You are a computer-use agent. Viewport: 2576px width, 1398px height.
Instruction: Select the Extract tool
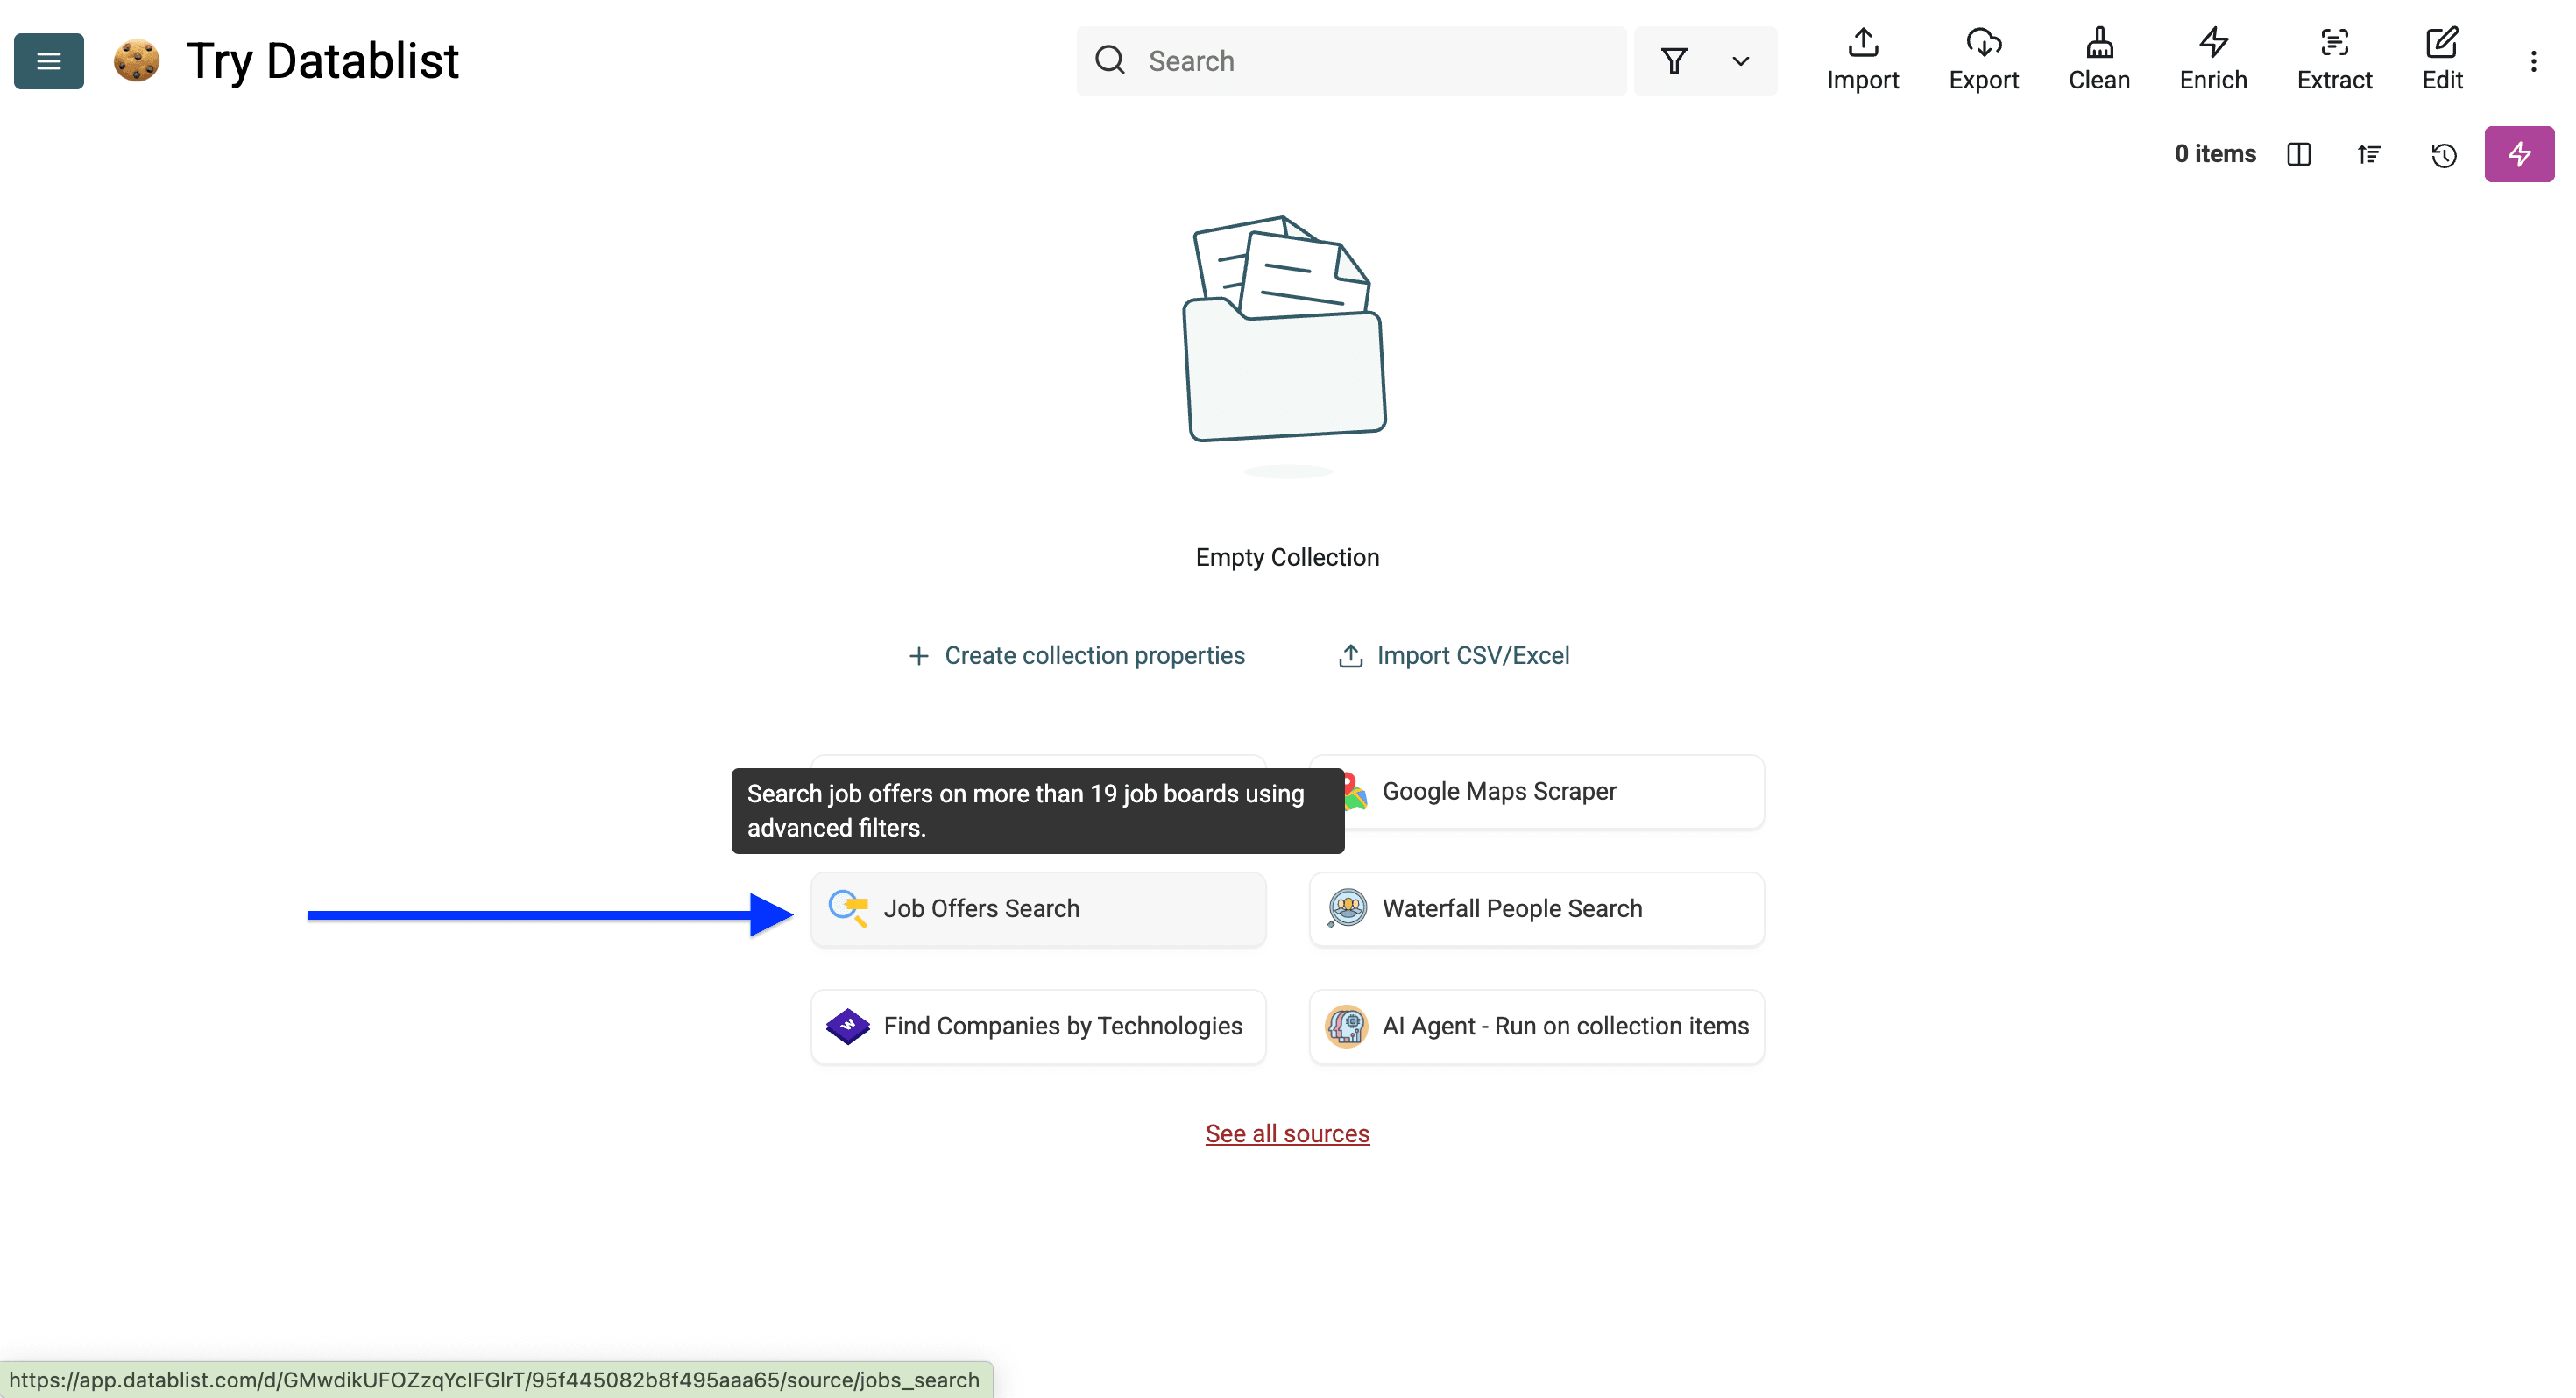tap(2335, 60)
